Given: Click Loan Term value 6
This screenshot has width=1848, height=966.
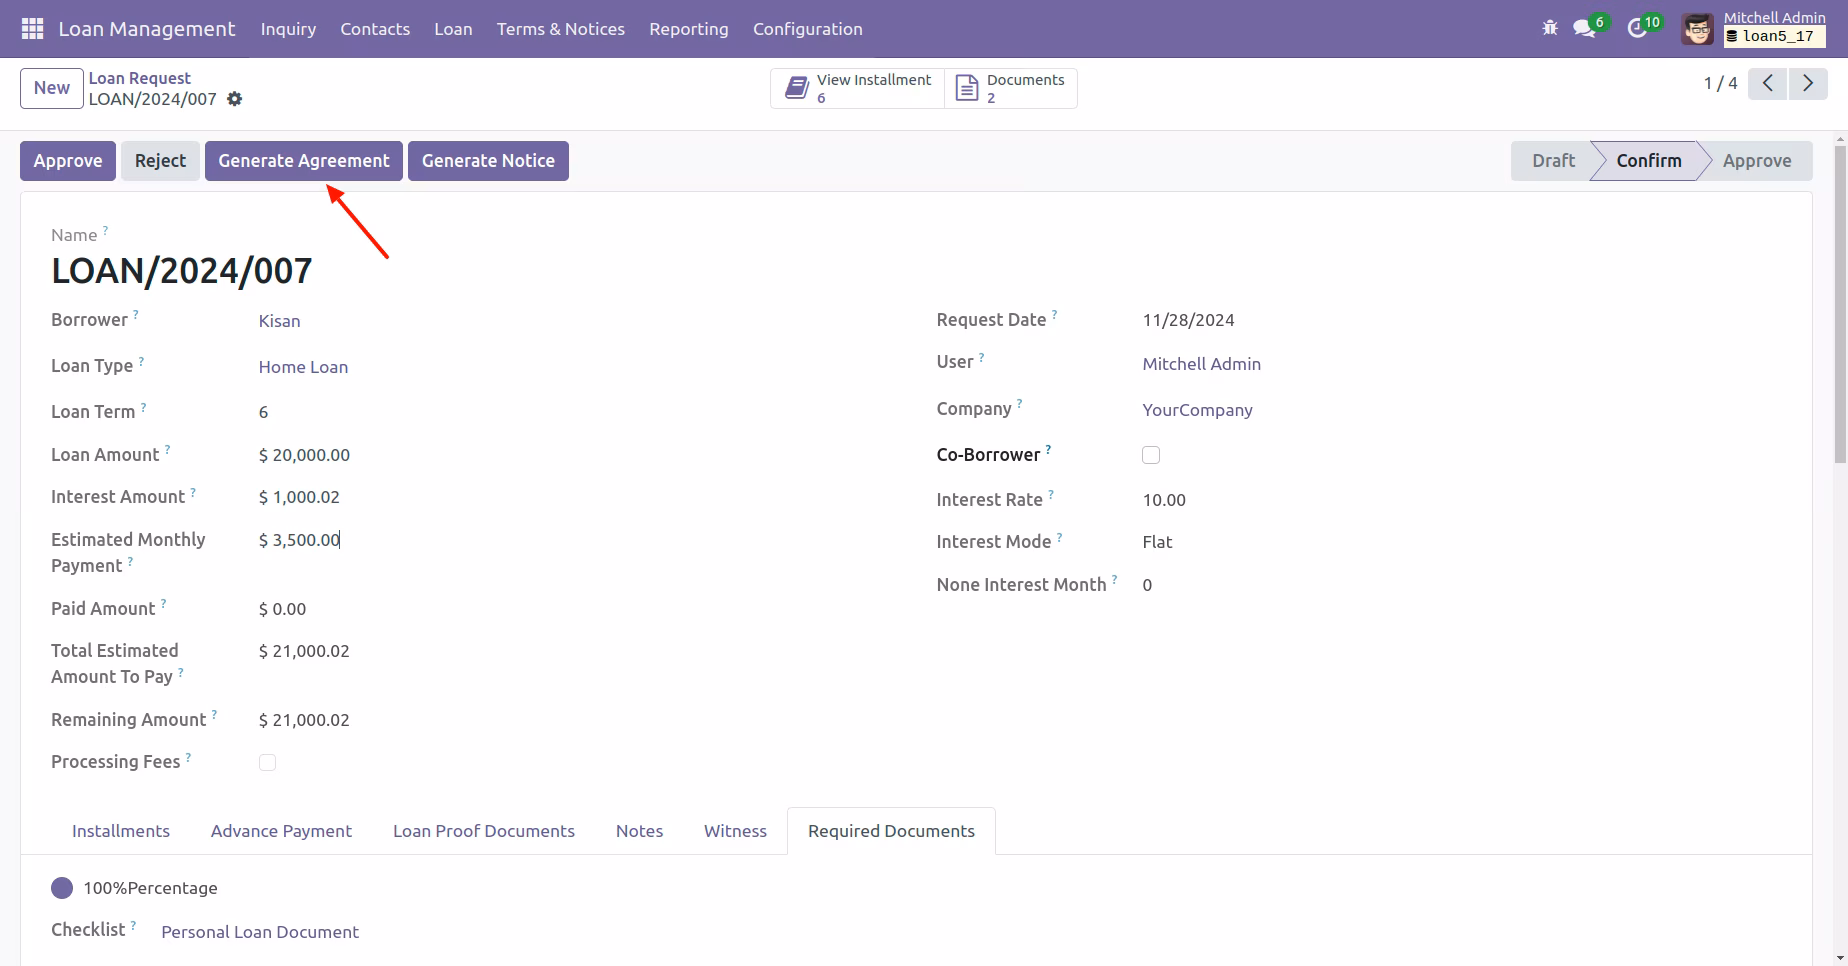Looking at the screenshot, I should pyautogui.click(x=263, y=412).
